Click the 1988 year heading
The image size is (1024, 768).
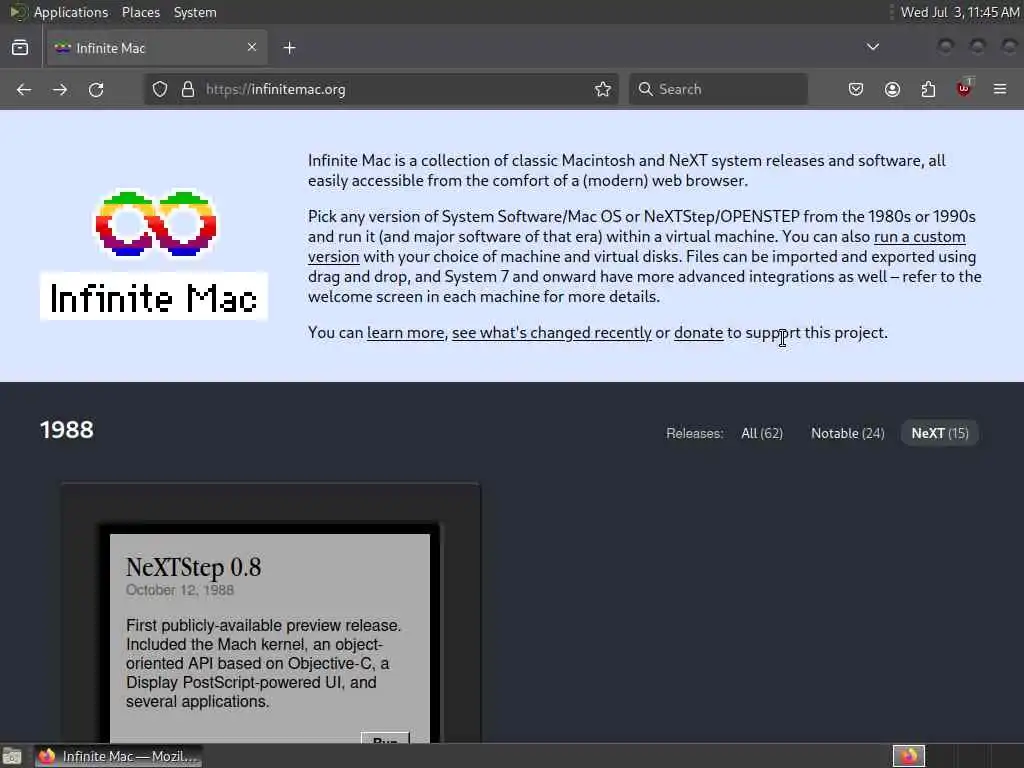point(67,430)
